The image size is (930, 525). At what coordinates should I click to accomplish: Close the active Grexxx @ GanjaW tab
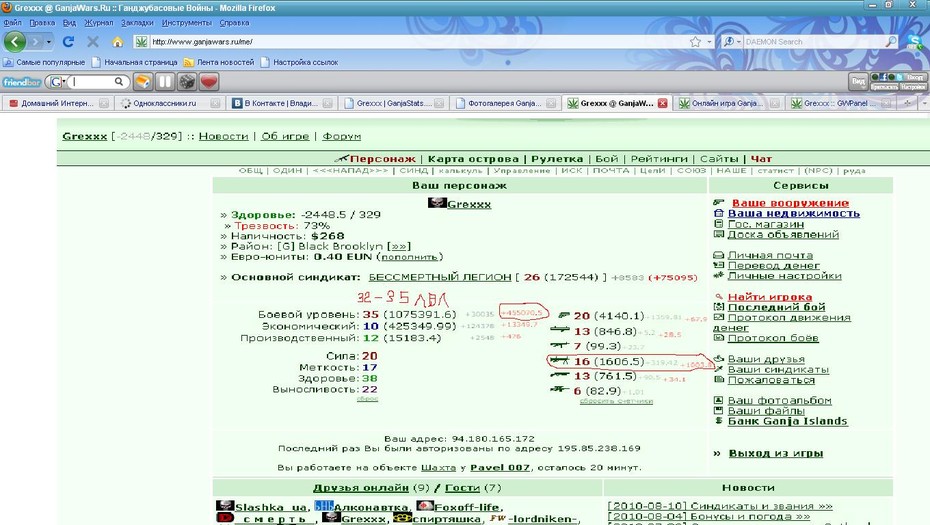tap(663, 103)
